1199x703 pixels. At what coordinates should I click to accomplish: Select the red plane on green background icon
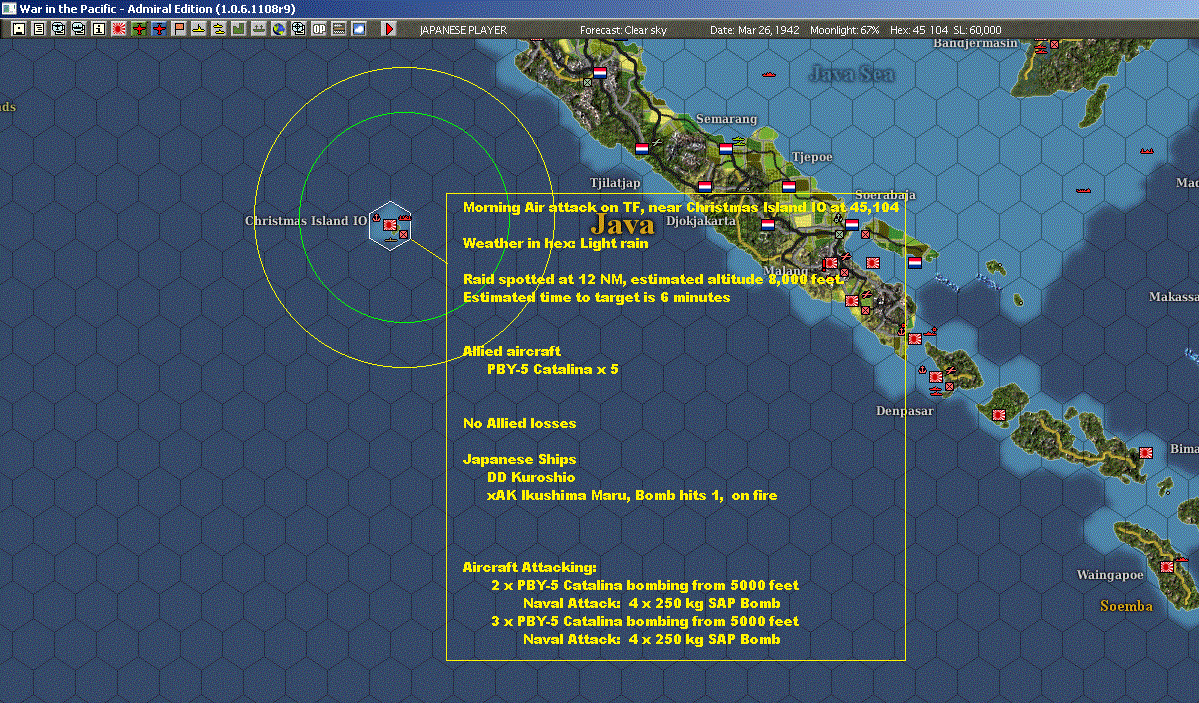coord(138,29)
